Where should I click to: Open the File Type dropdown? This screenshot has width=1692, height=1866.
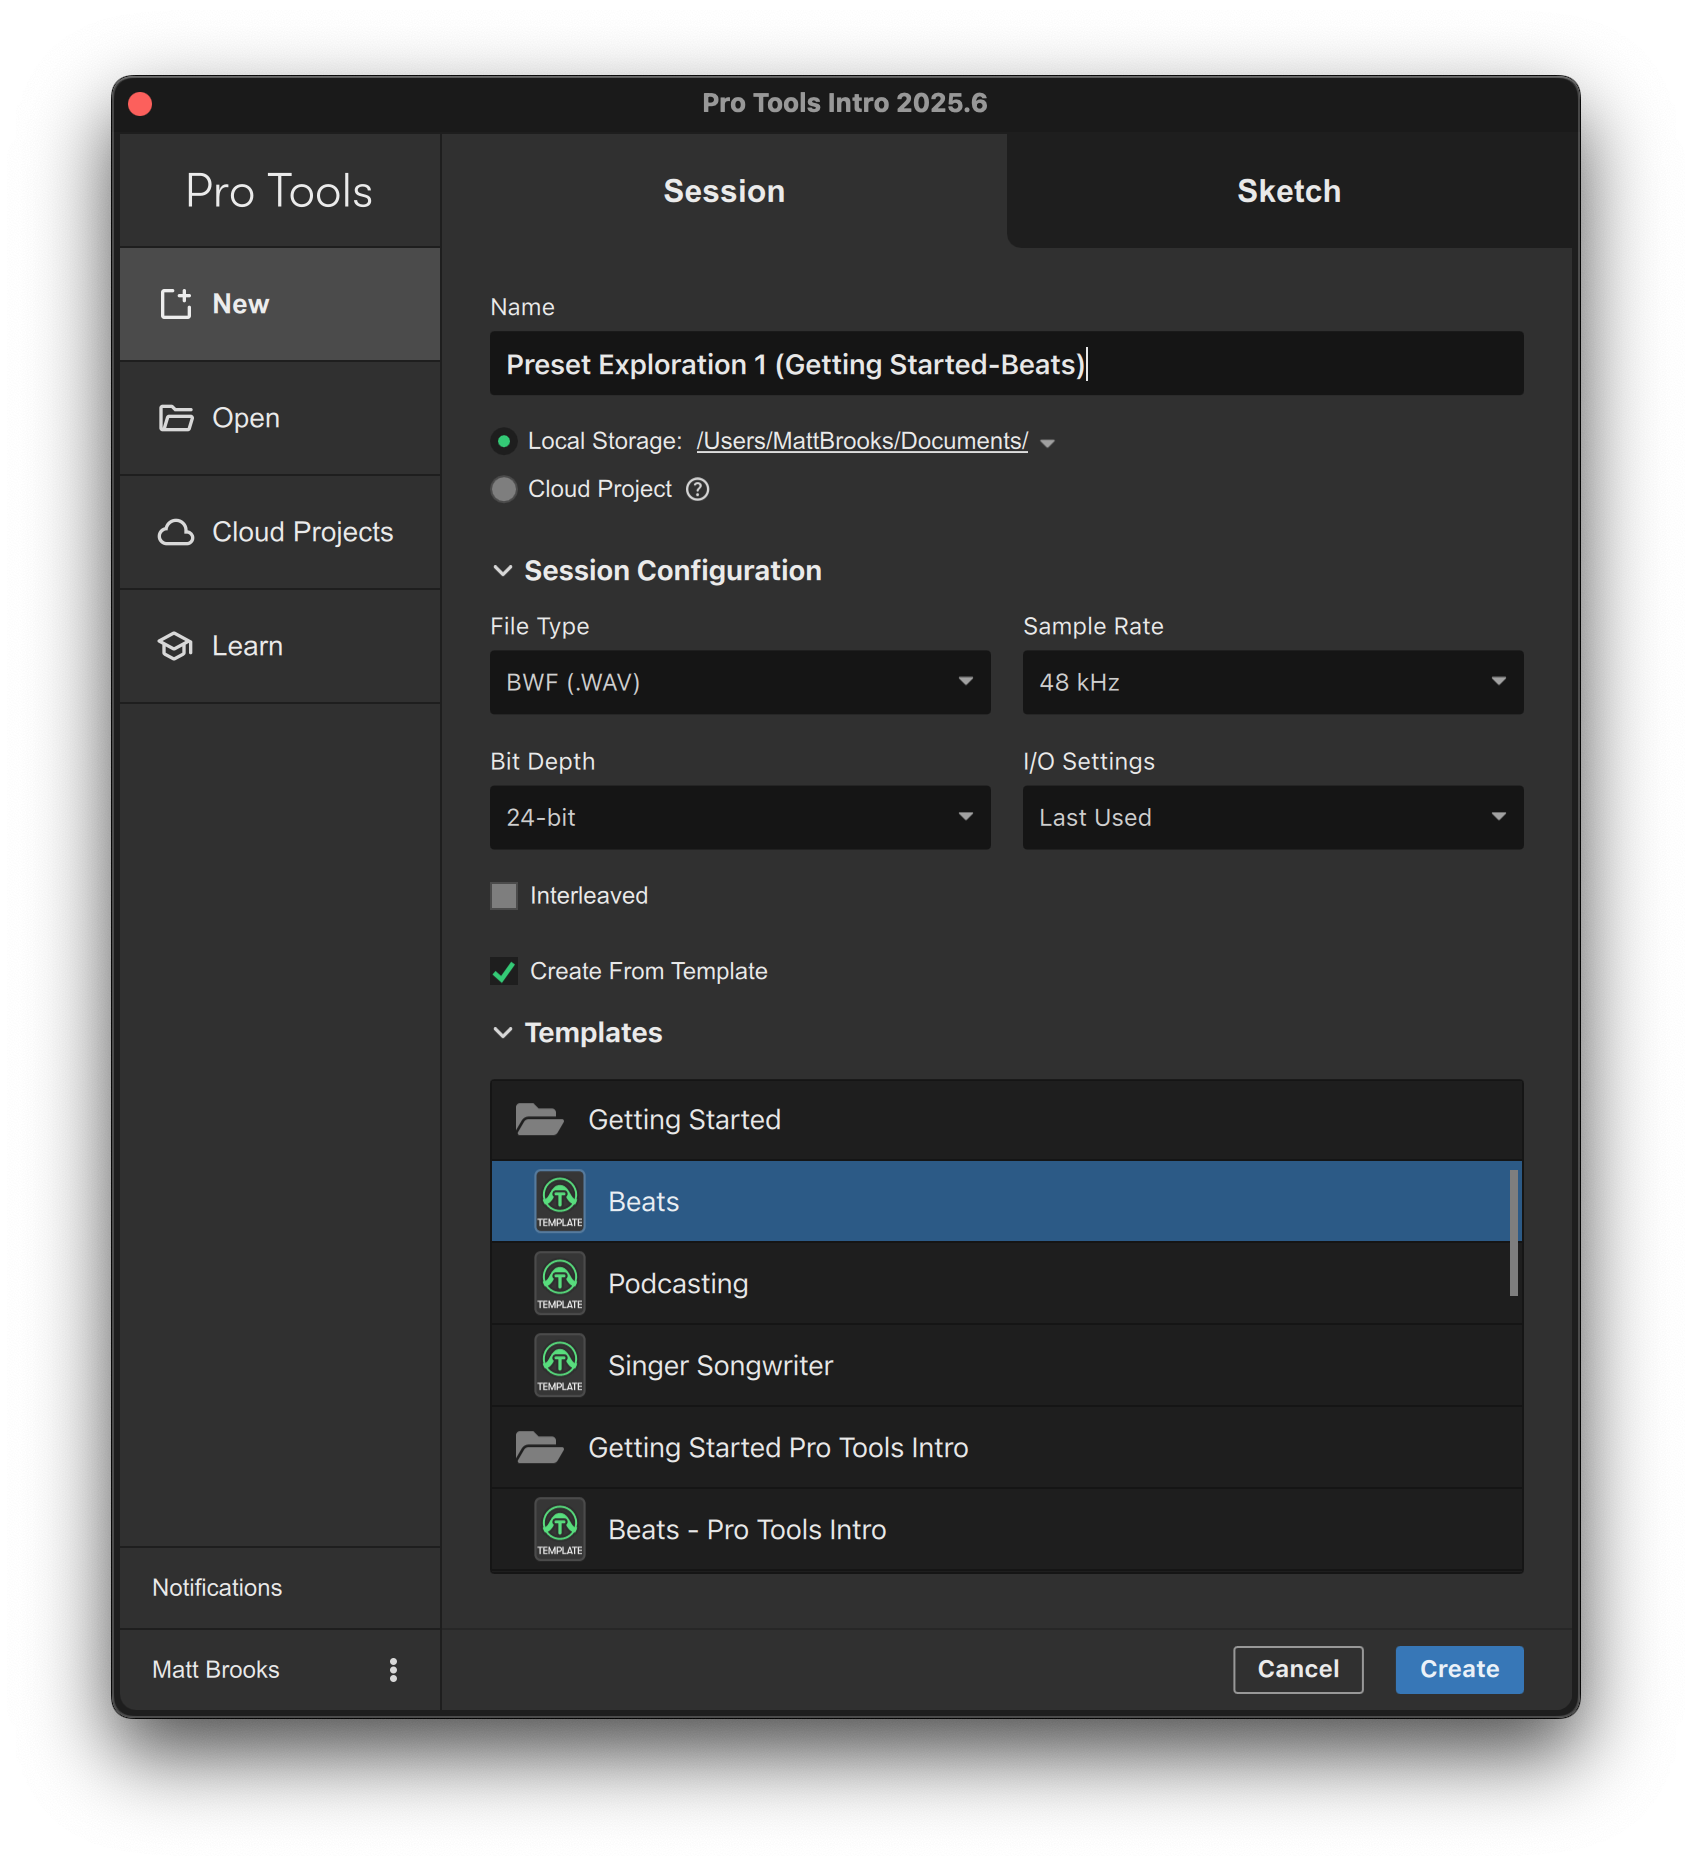(739, 682)
